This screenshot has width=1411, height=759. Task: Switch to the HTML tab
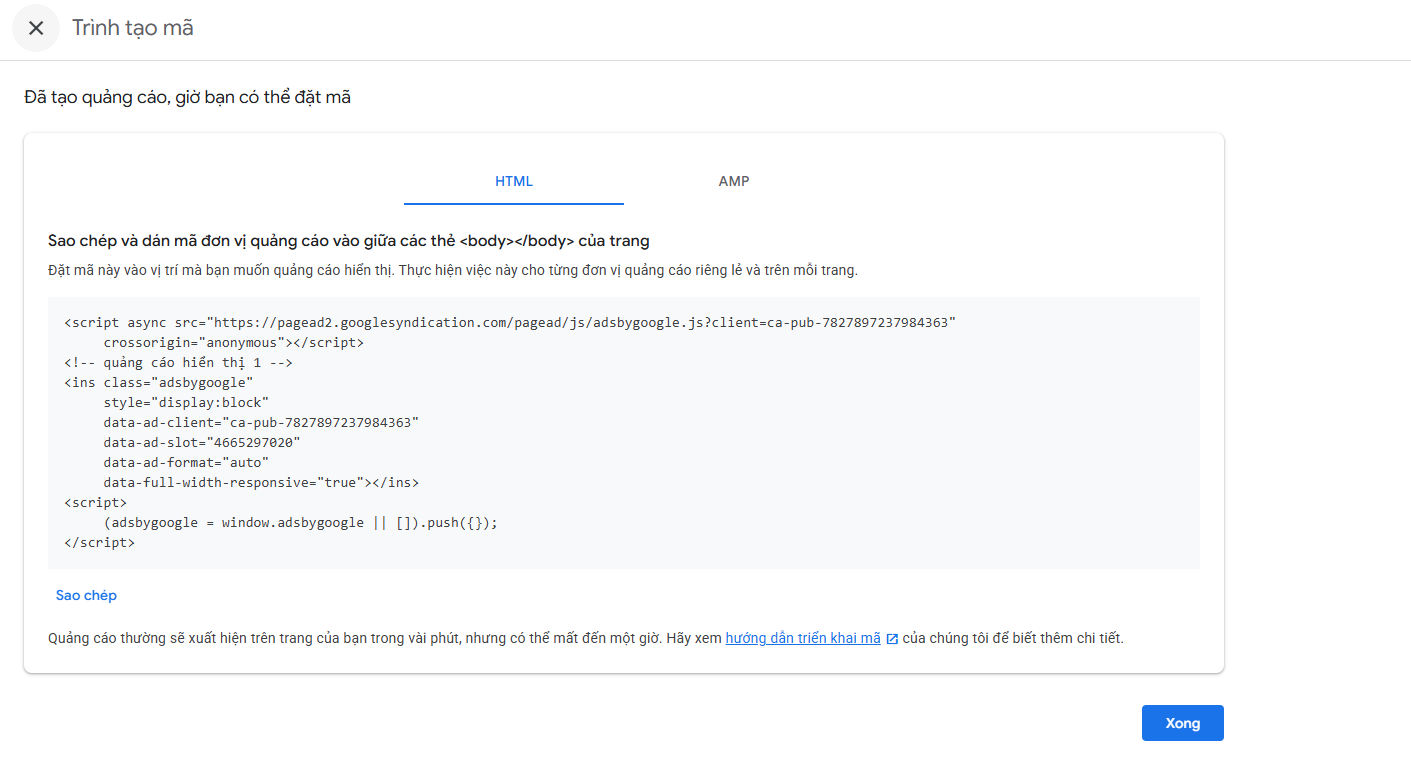coord(514,182)
